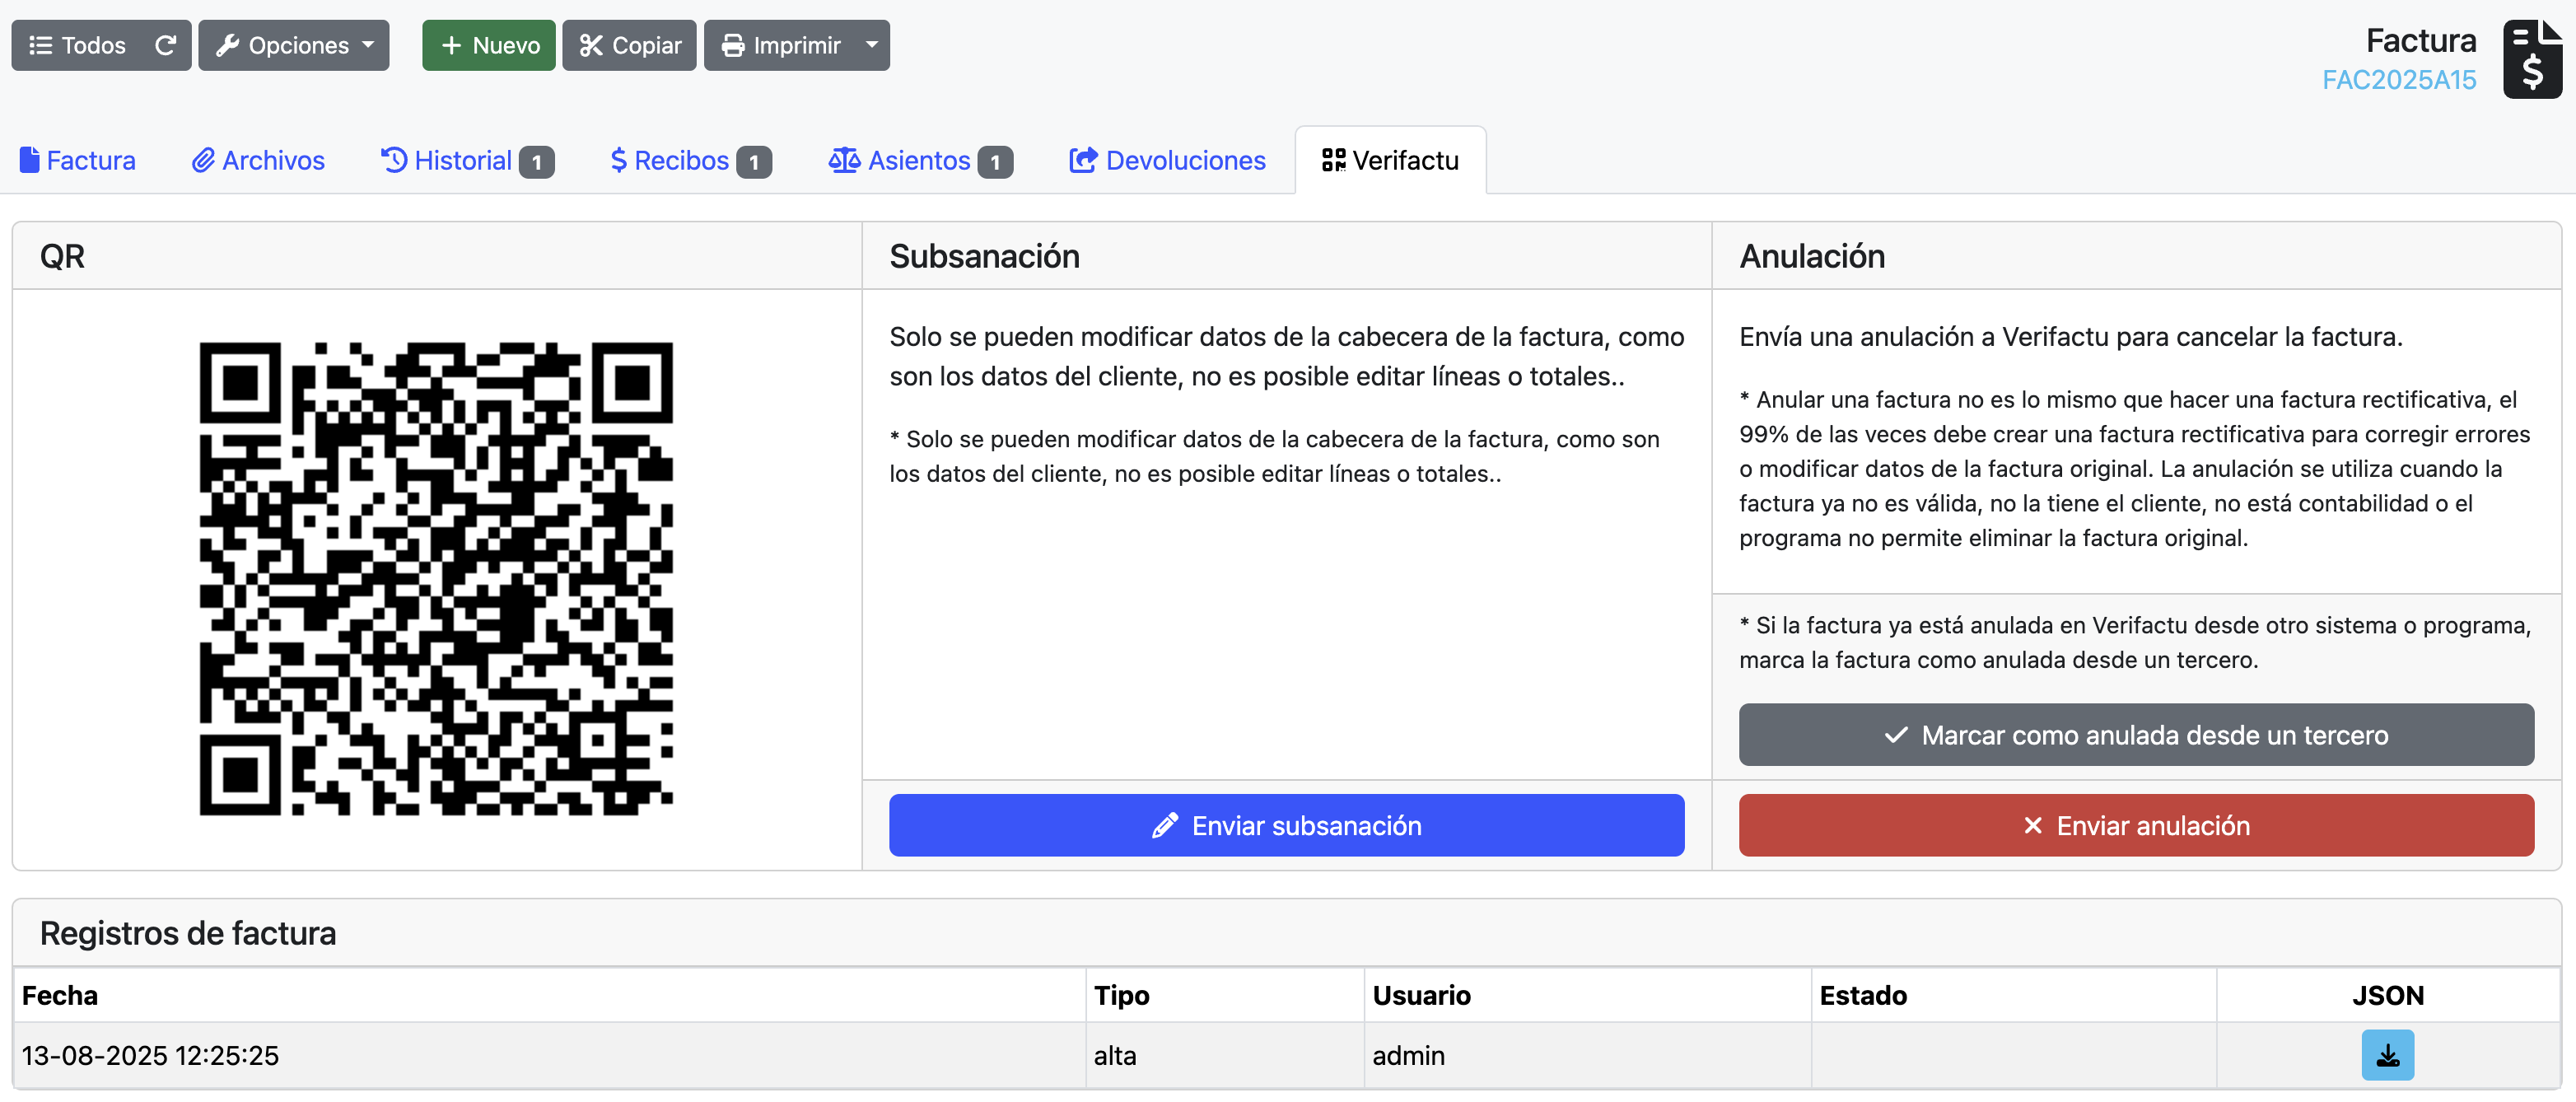Image resolution: width=2576 pixels, height=1102 pixels.
Task: Go to the Factura tab
Action: pos(78,160)
